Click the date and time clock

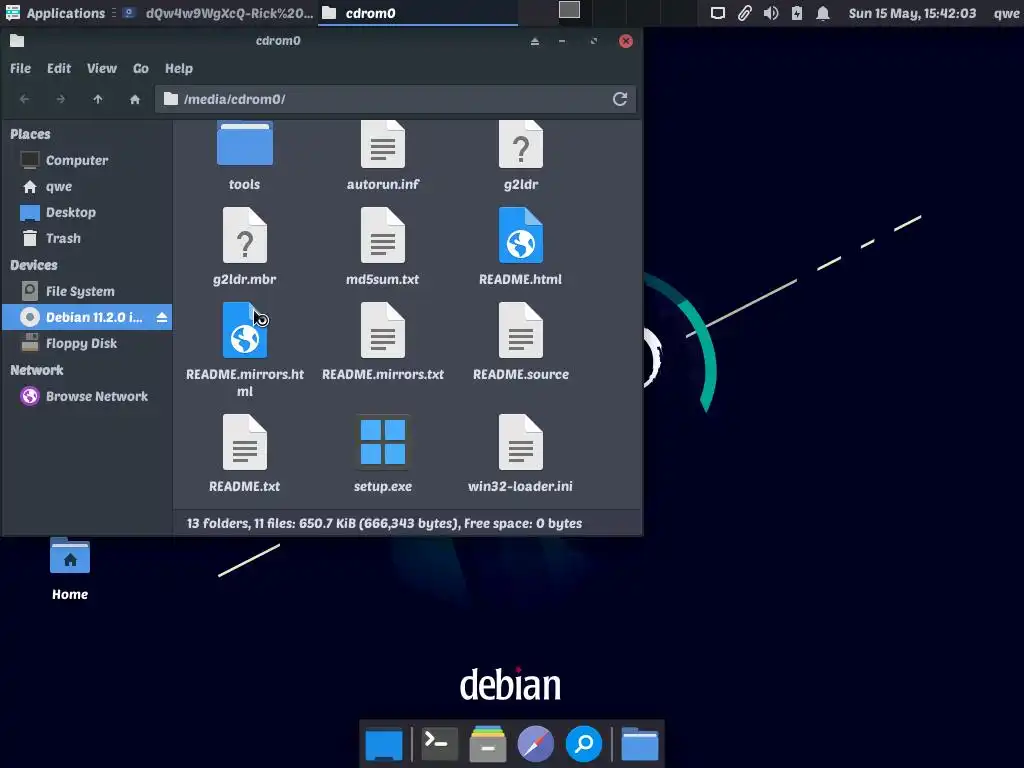coord(912,13)
